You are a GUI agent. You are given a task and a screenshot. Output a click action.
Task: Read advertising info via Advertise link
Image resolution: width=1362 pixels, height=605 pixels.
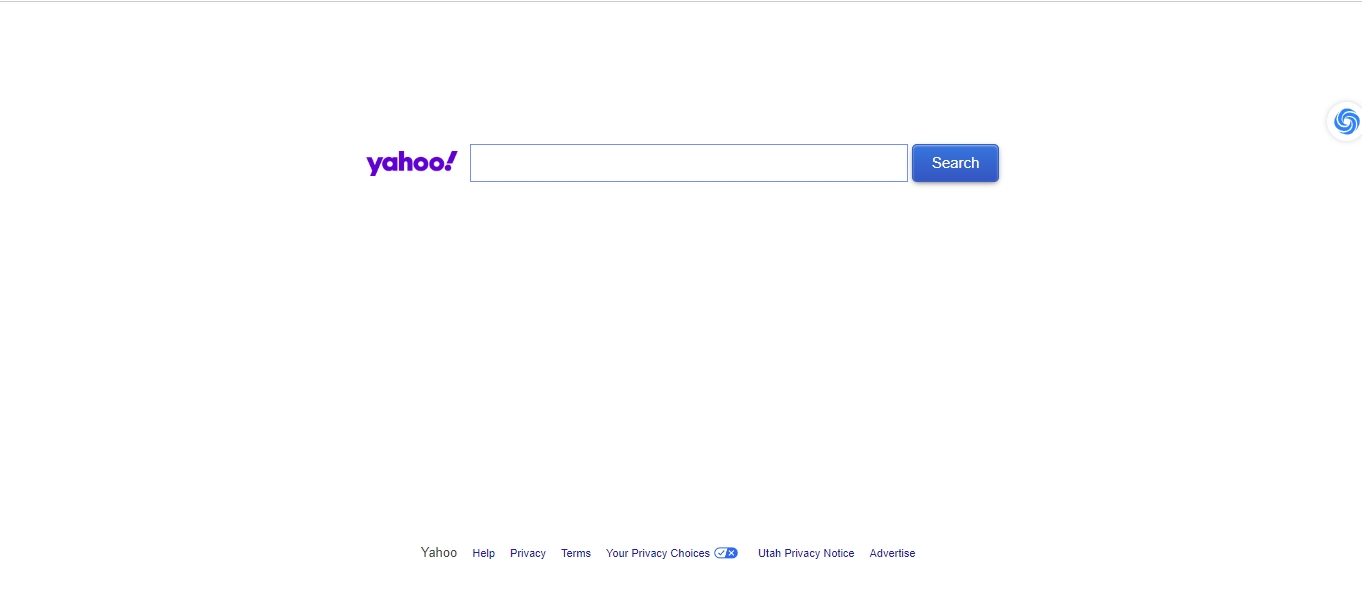pyautogui.click(x=892, y=553)
